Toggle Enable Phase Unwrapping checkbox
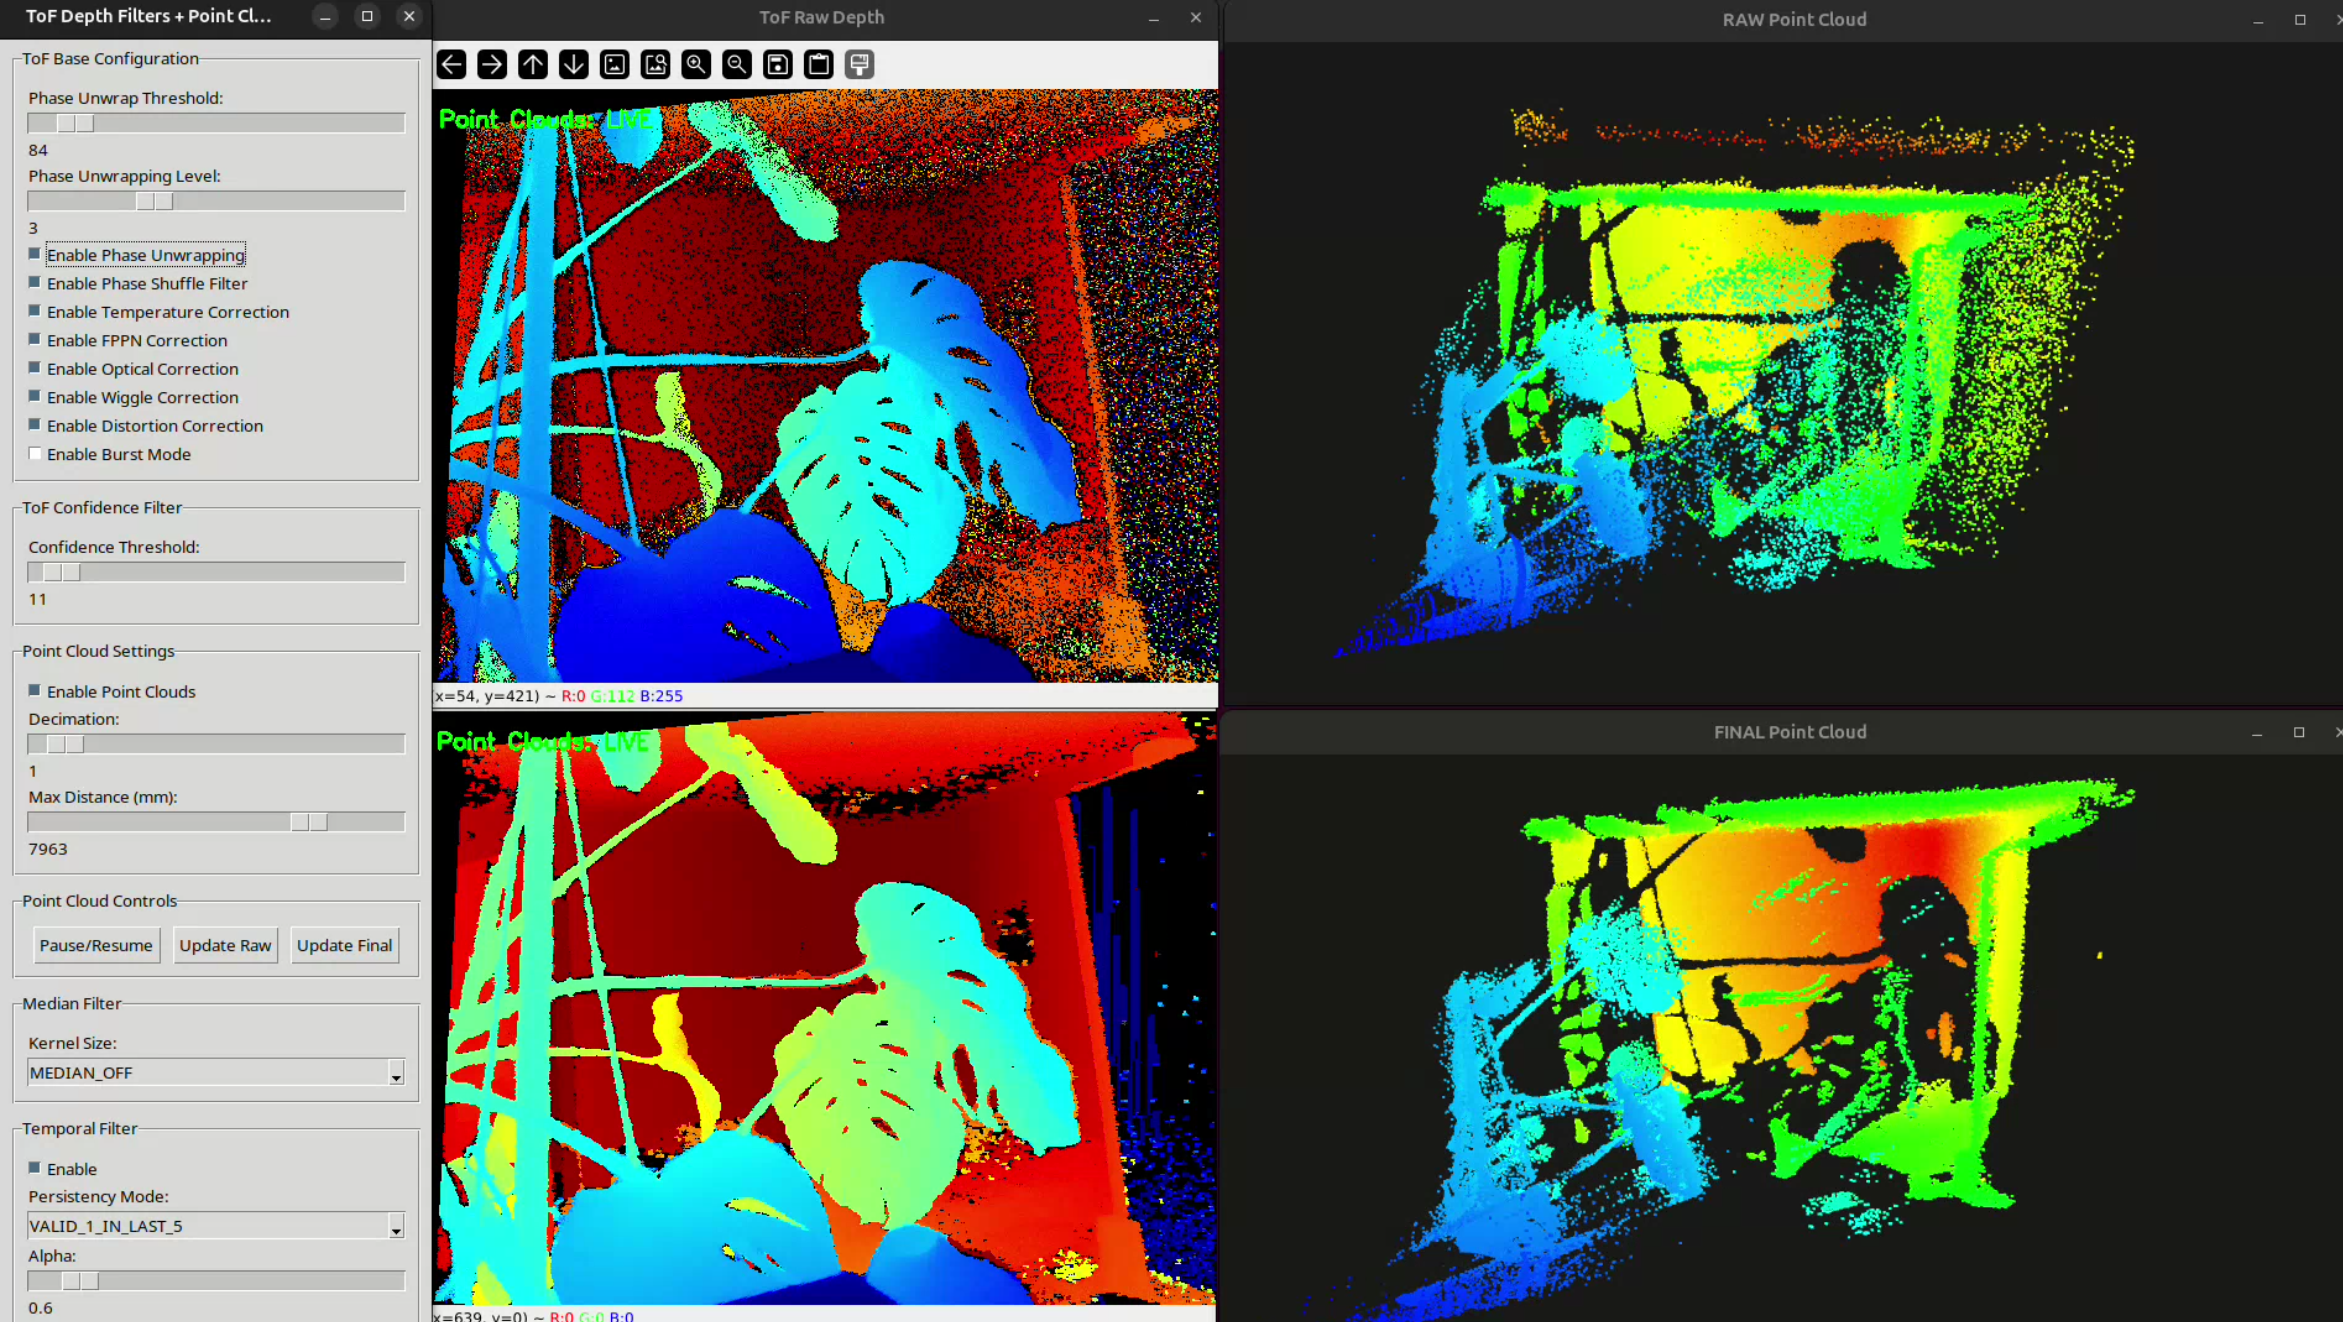This screenshot has height=1322, width=2343. tap(35, 254)
